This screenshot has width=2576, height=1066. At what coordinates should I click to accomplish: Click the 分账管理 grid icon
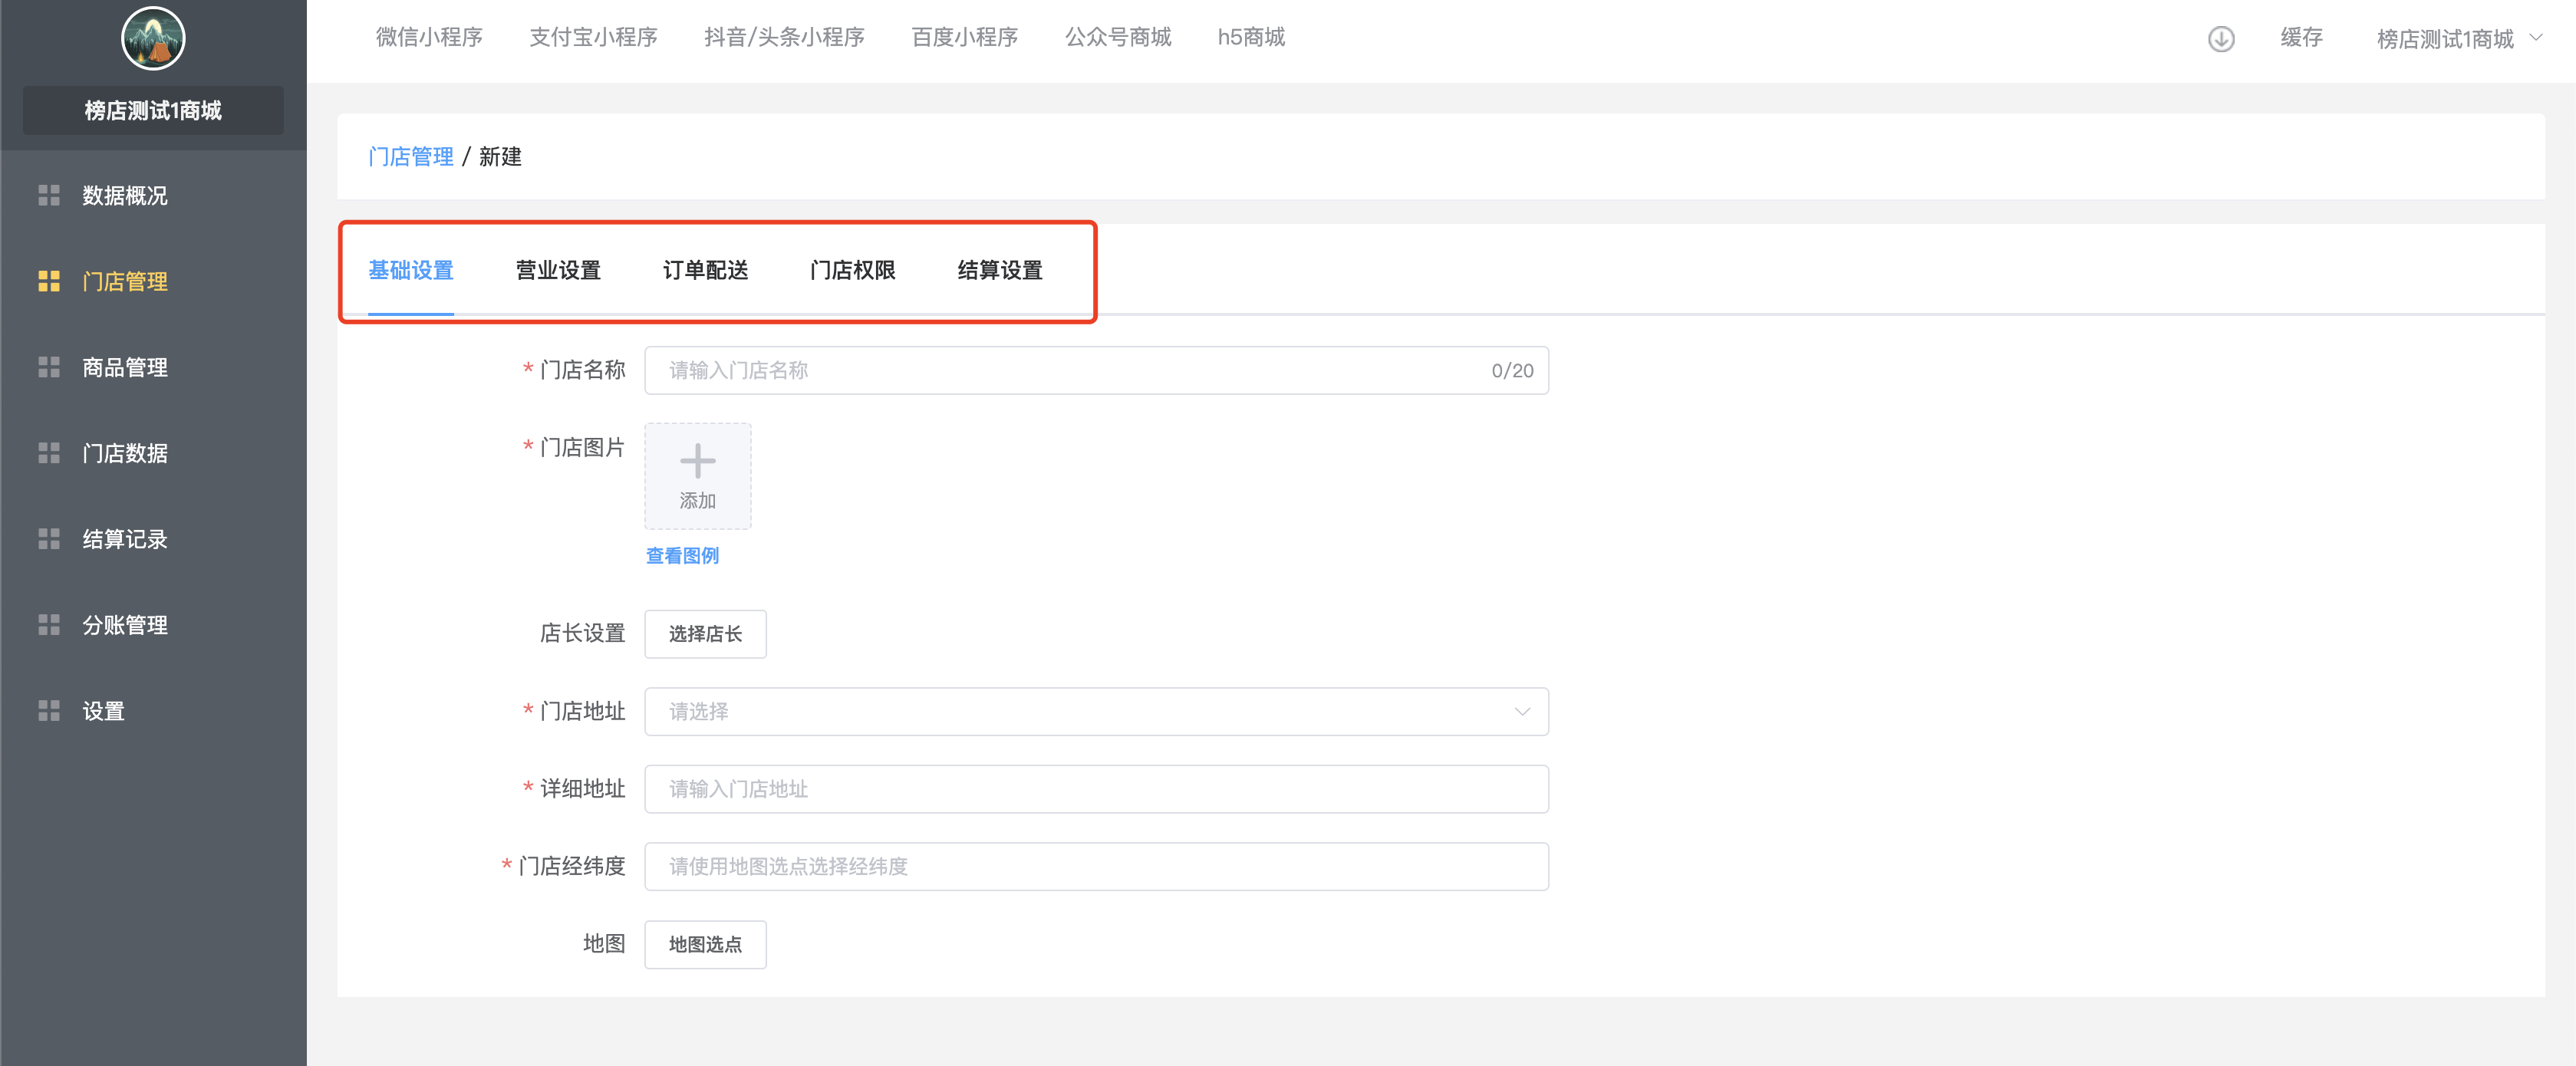point(49,625)
